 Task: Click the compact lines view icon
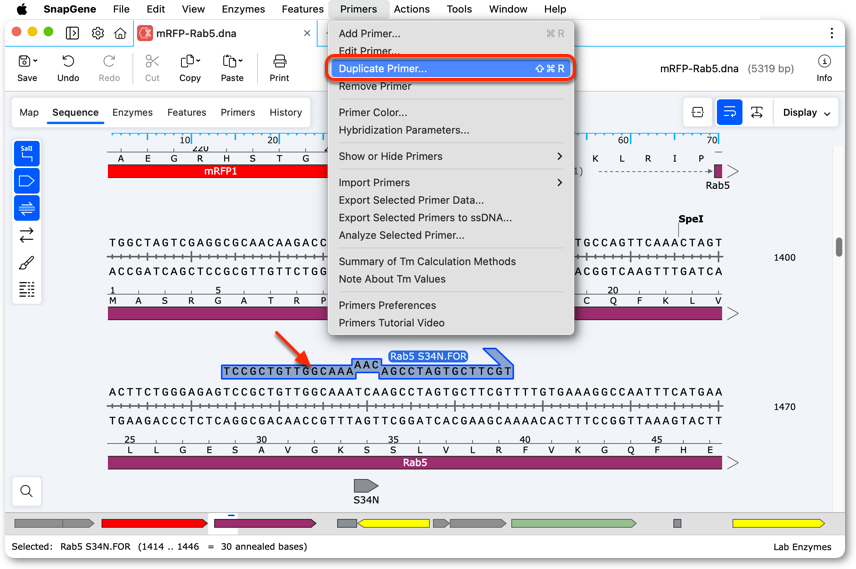point(698,112)
